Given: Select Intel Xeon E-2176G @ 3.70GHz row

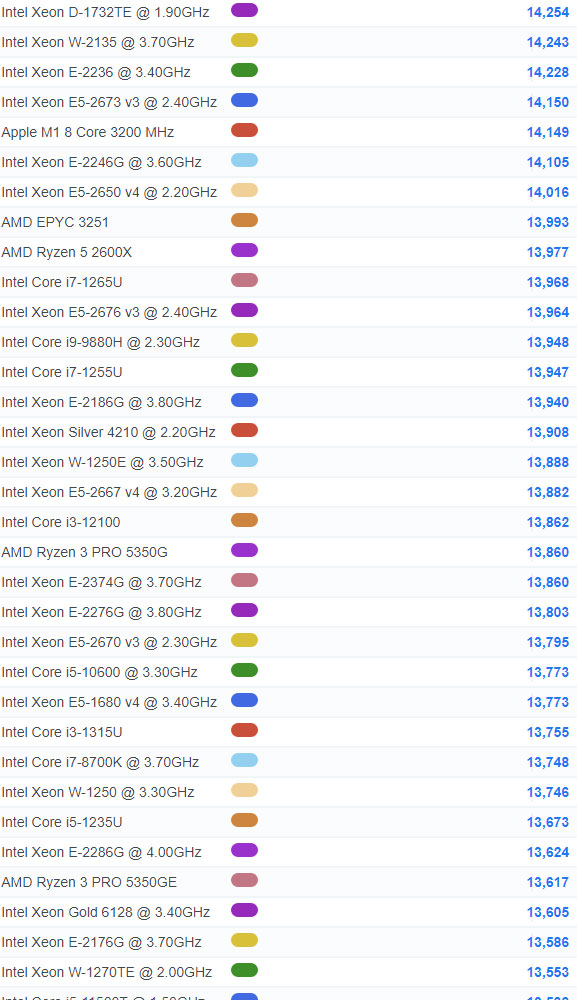Looking at the screenshot, I should 288,941.
